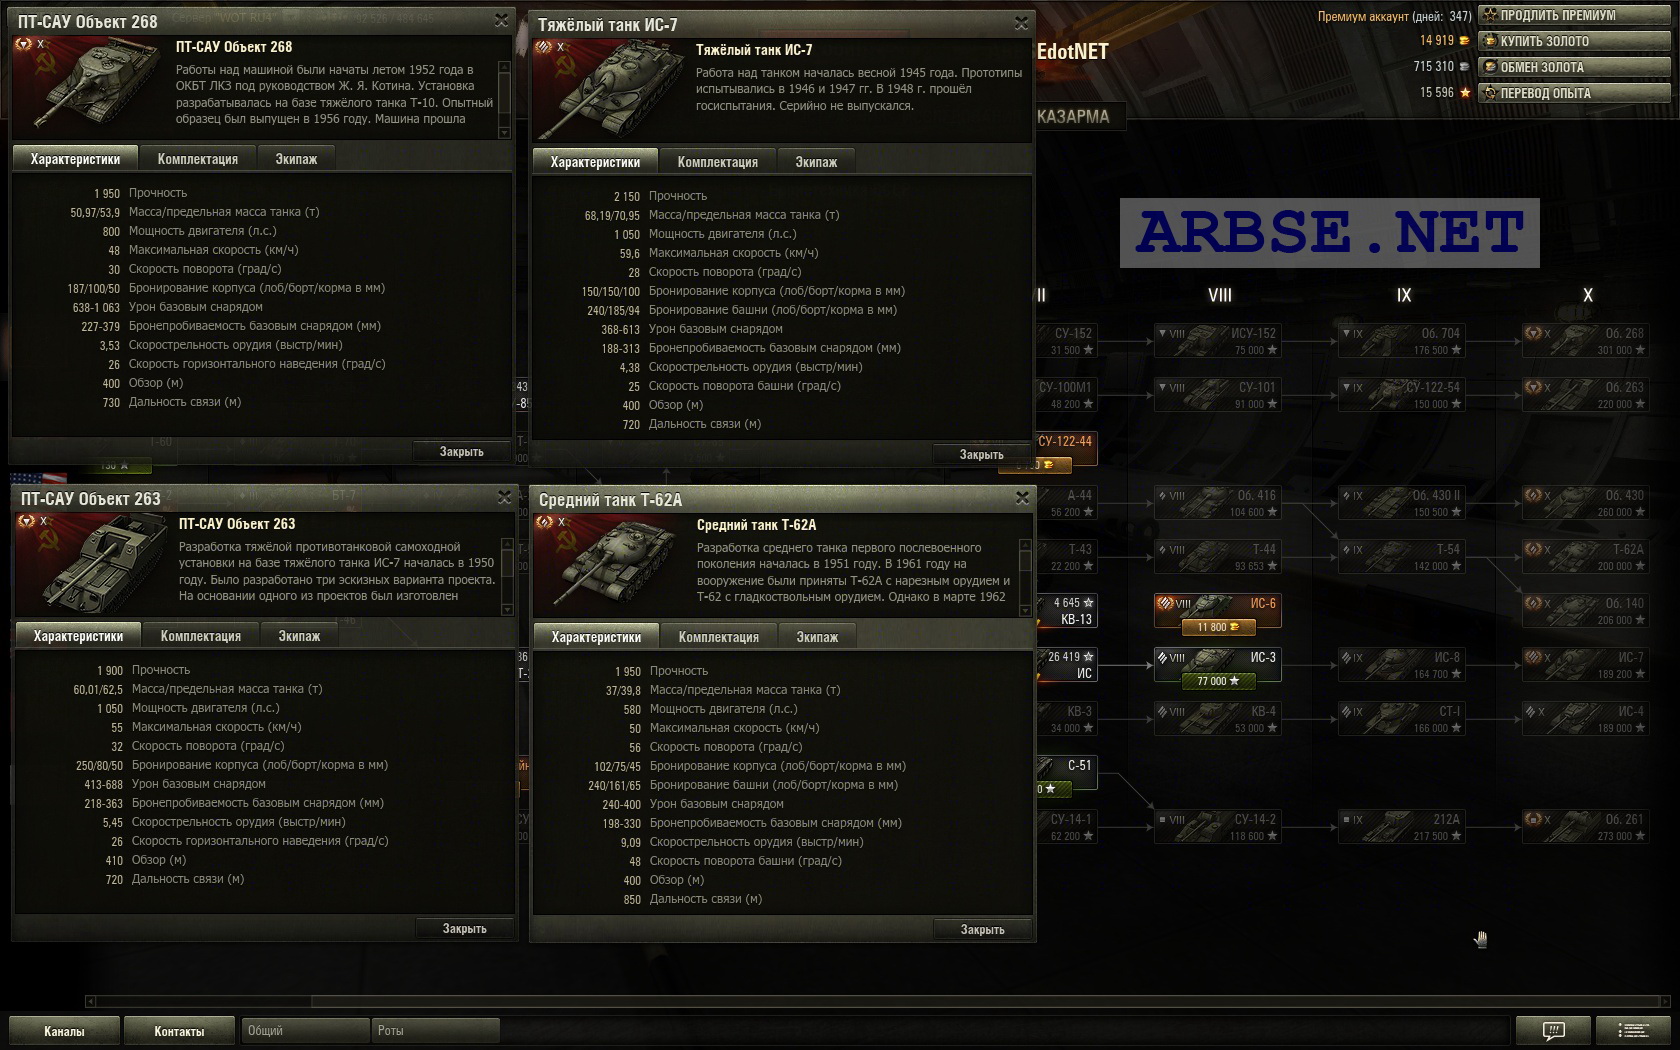Select Об. 704 node in tech tree
This screenshot has width=1680, height=1050.
click(x=1401, y=341)
